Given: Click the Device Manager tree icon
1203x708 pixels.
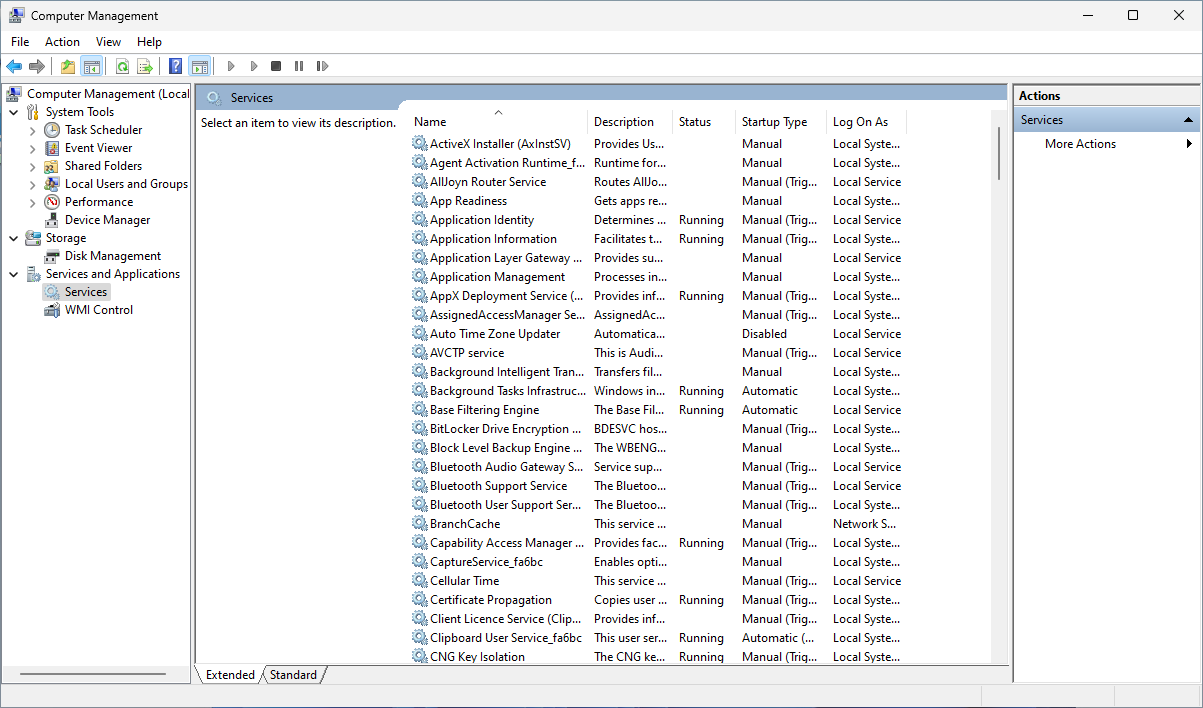Looking at the screenshot, I should pyautogui.click(x=52, y=220).
